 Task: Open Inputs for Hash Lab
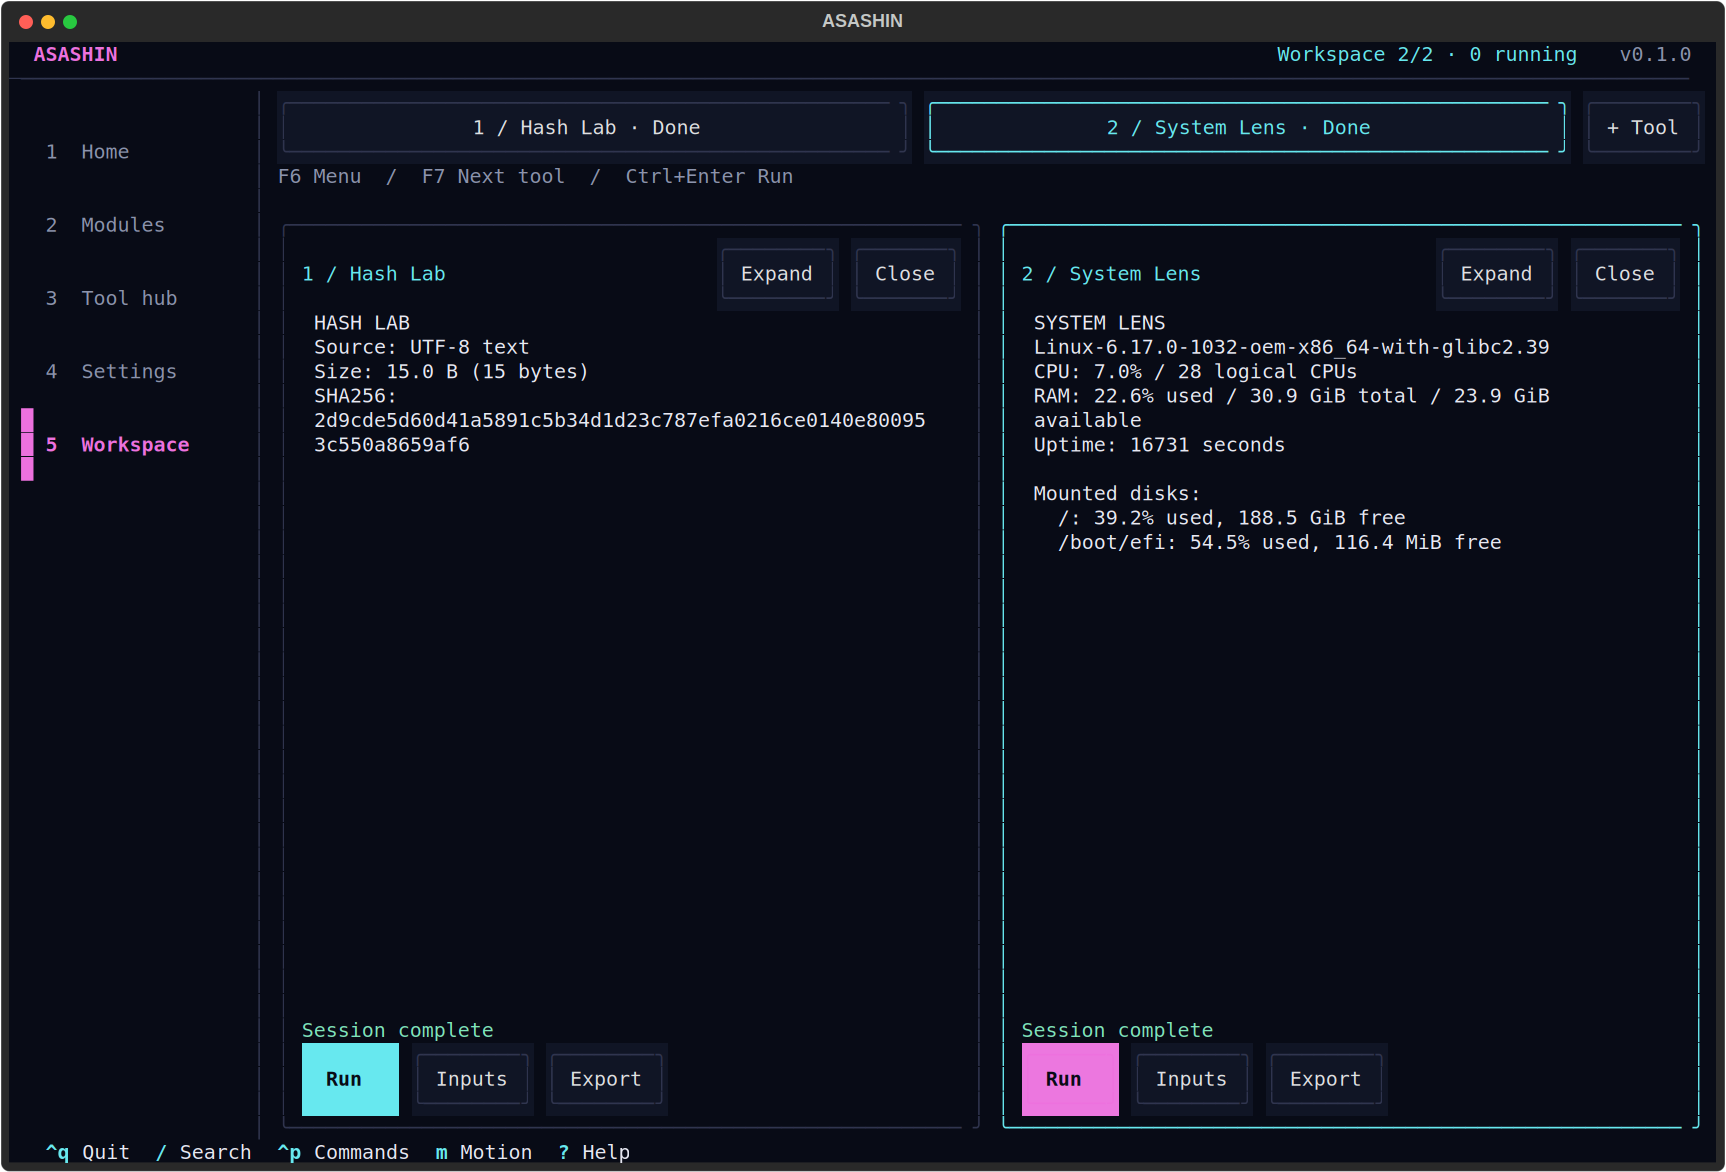coord(472,1079)
